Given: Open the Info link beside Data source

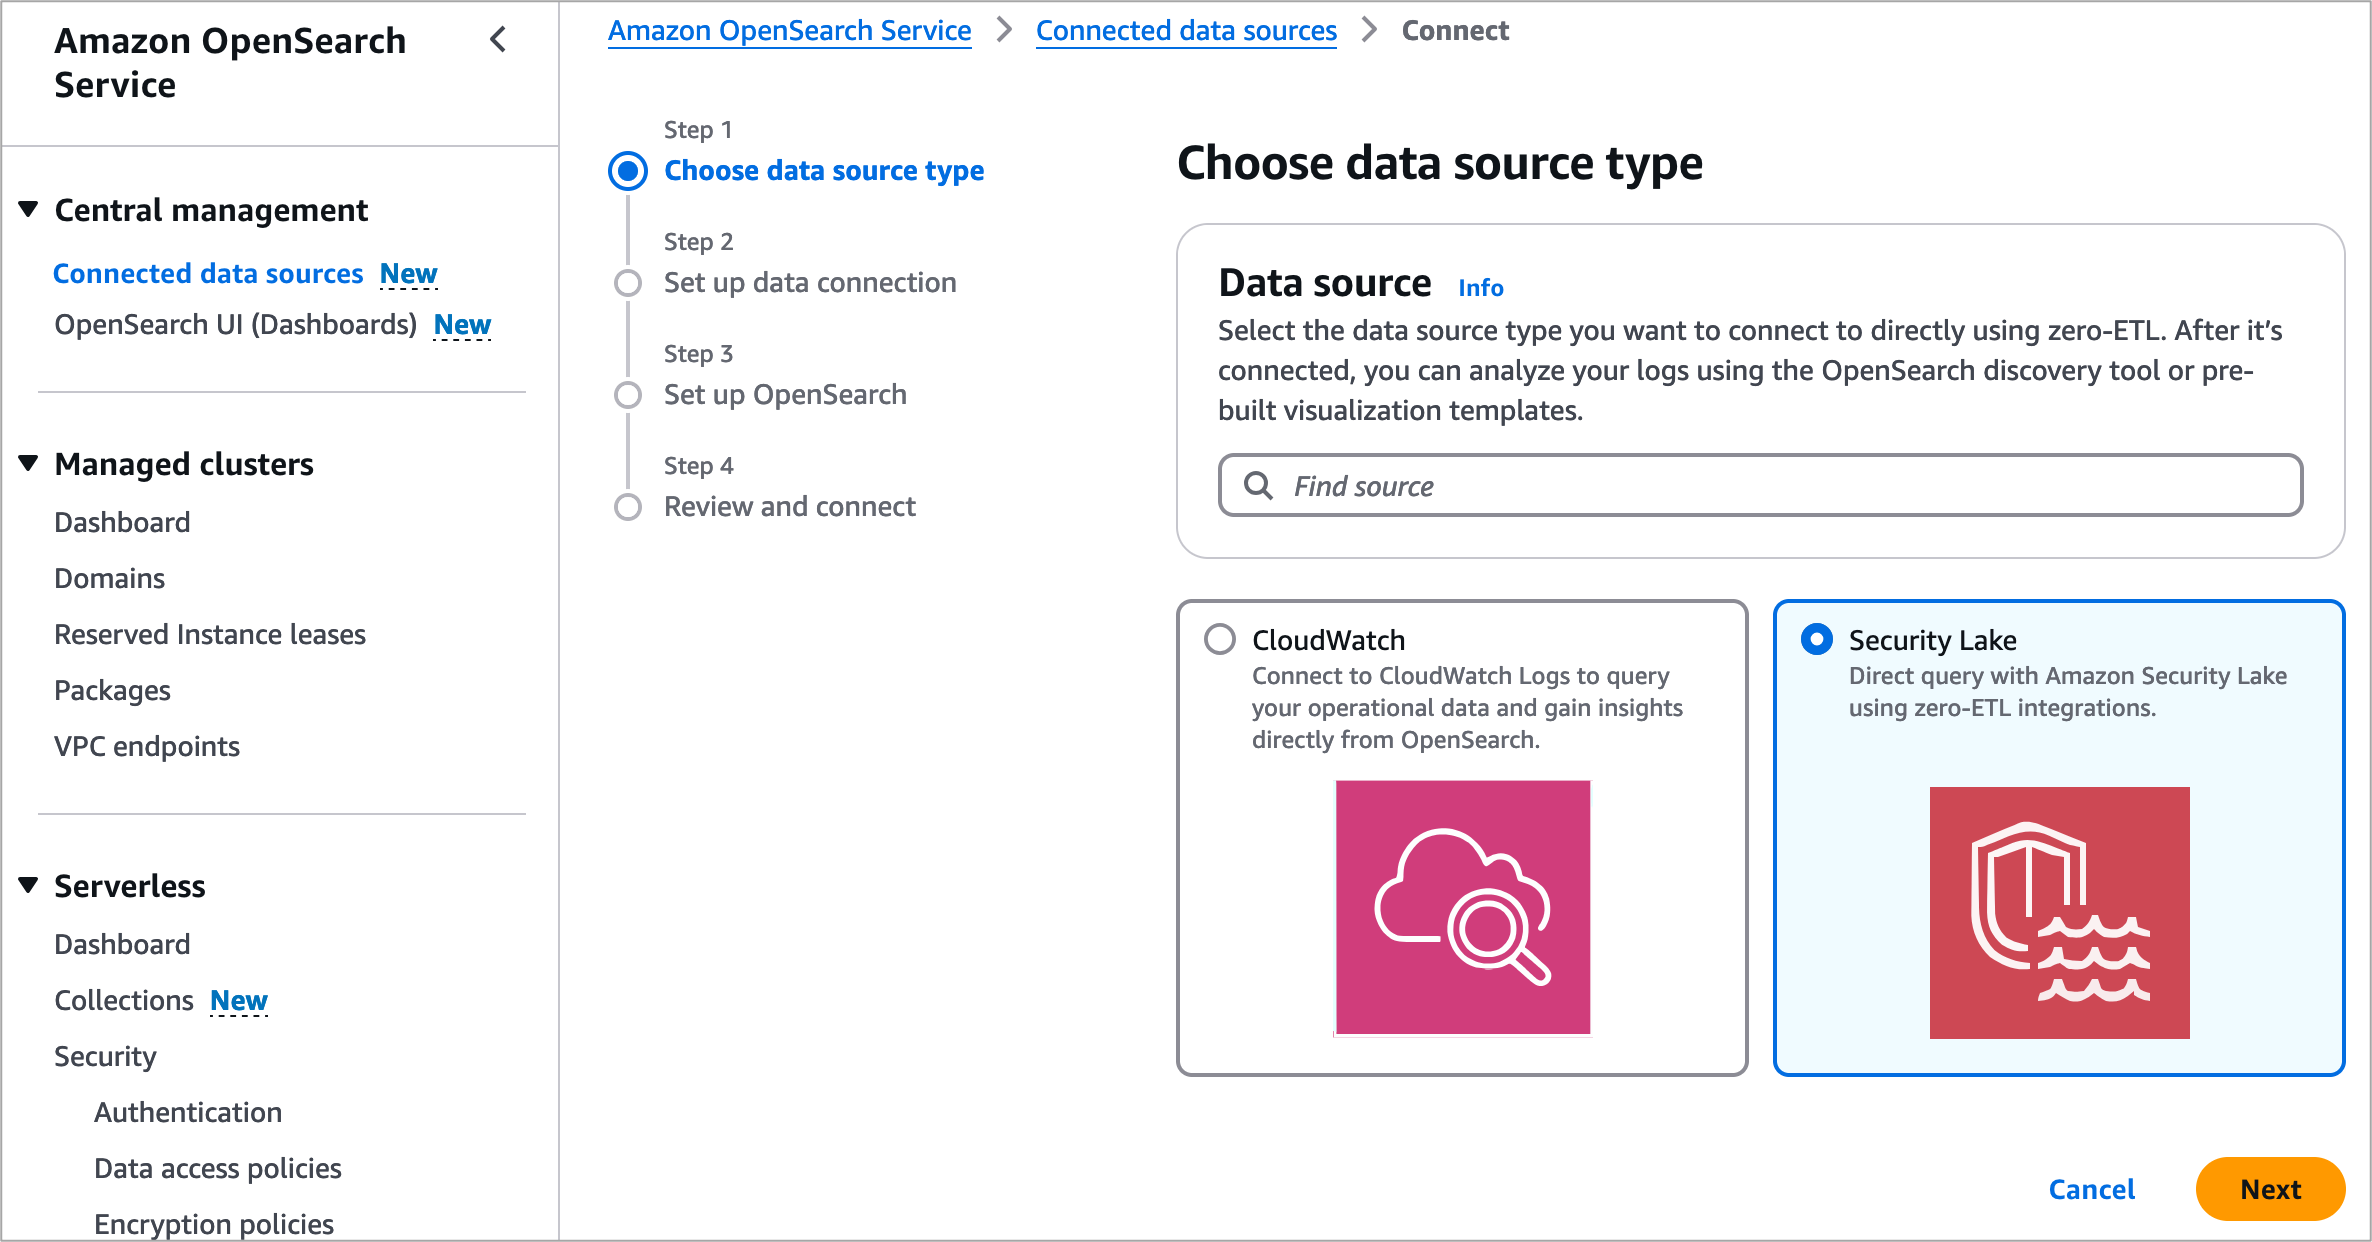Looking at the screenshot, I should (1480, 288).
